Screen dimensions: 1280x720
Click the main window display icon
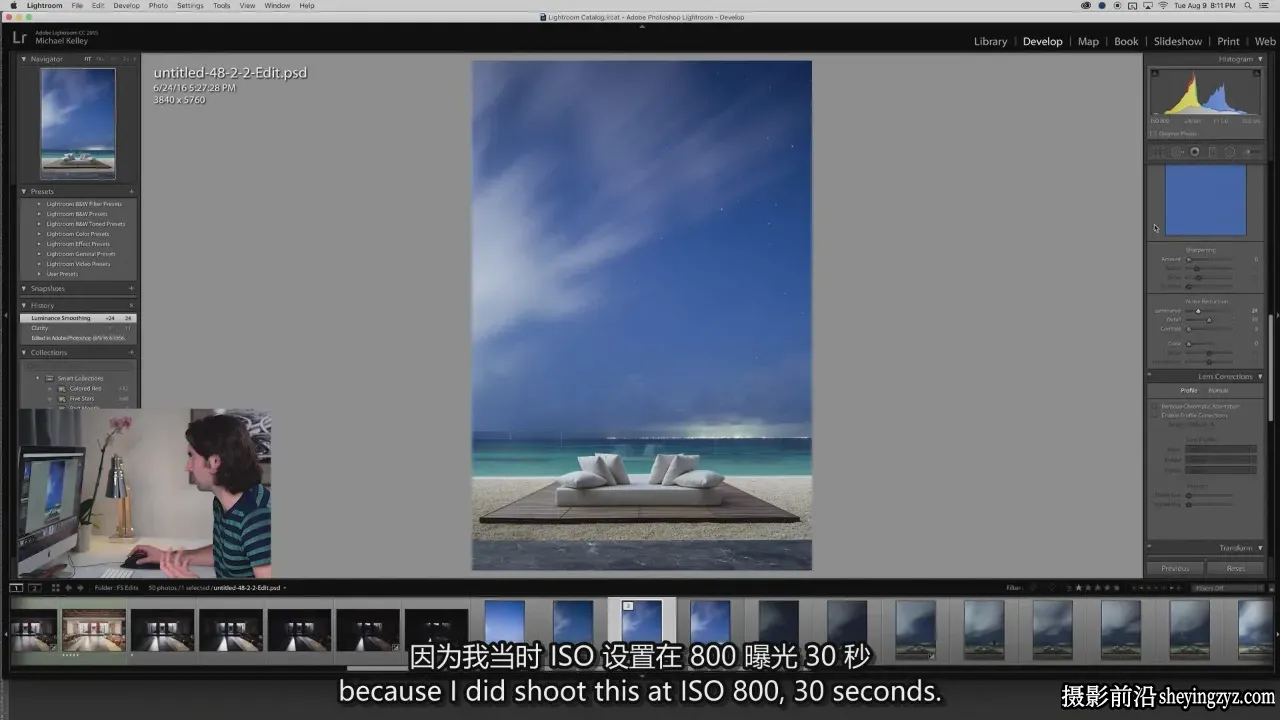16,588
